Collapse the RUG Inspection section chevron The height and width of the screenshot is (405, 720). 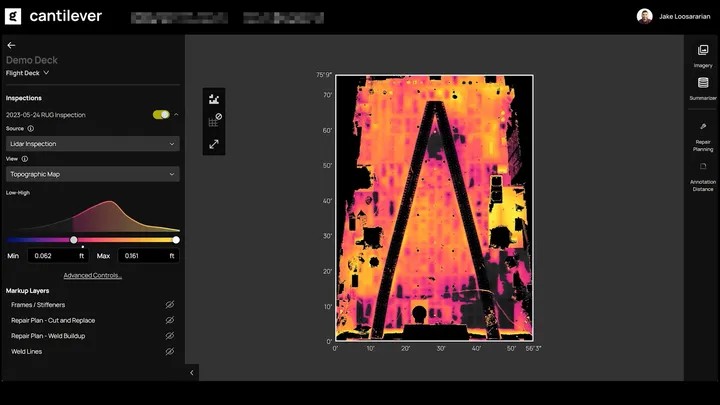[x=177, y=115]
